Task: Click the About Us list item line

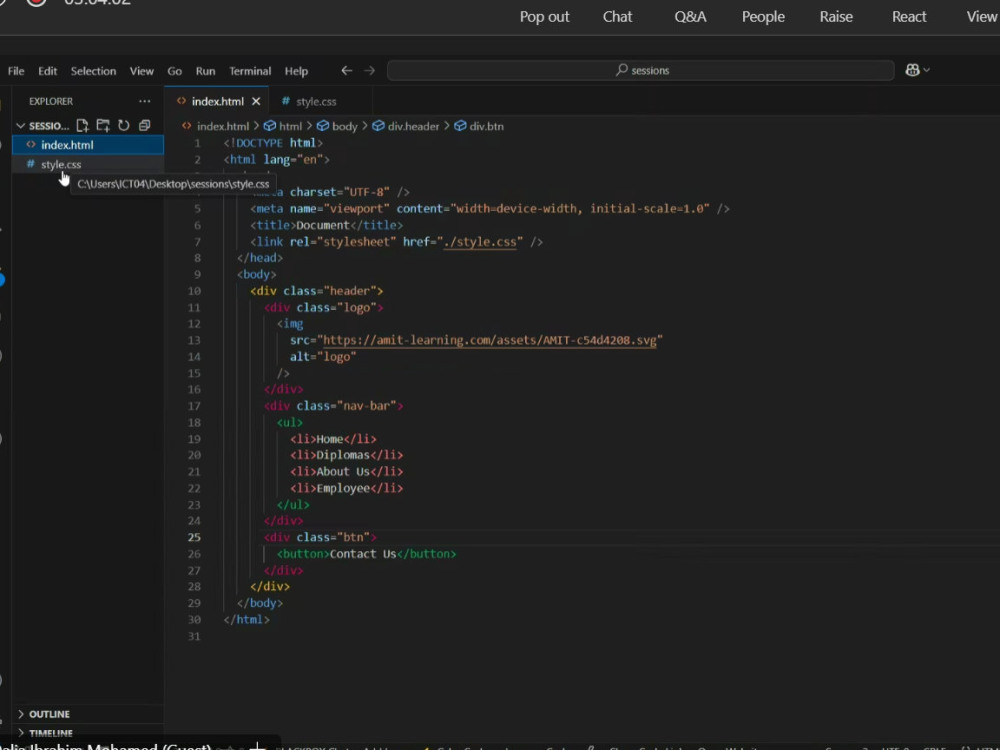Action: coord(346,471)
